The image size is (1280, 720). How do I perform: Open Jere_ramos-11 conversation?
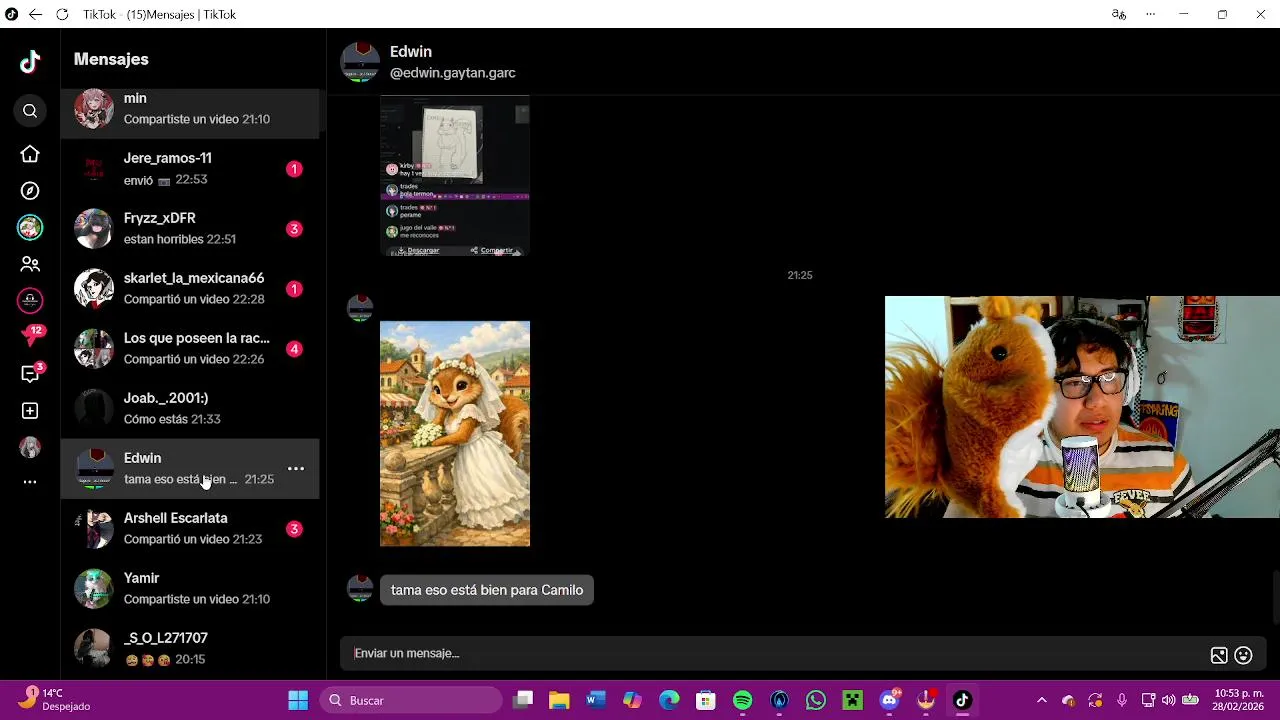tap(190, 168)
